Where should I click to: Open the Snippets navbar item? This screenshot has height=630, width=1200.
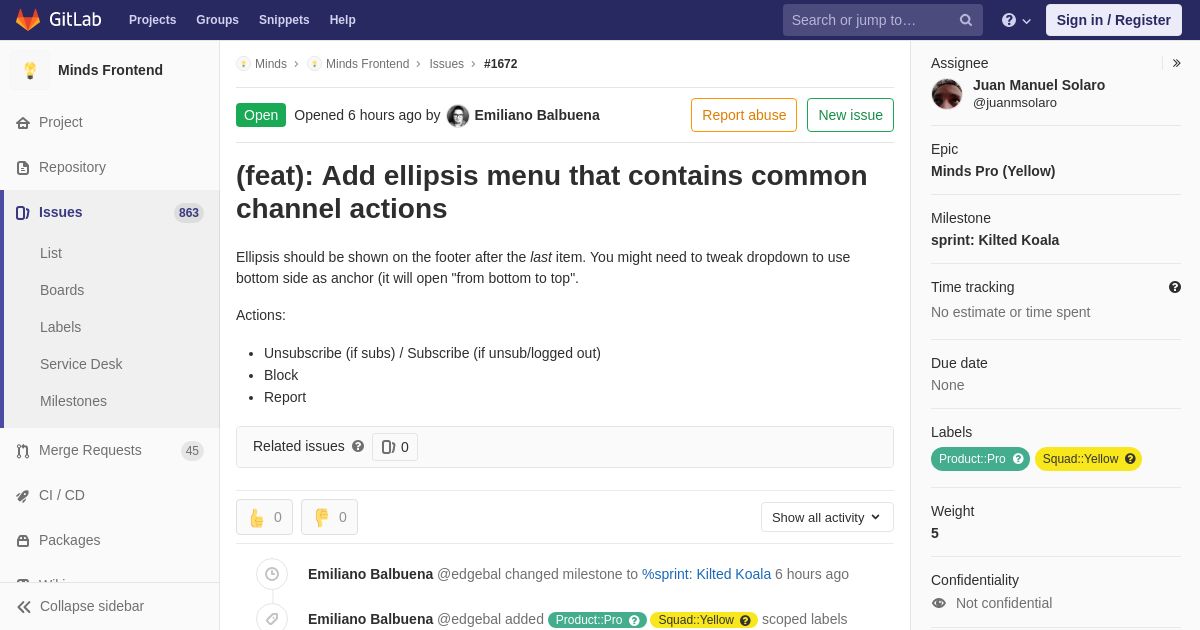click(284, 20)
